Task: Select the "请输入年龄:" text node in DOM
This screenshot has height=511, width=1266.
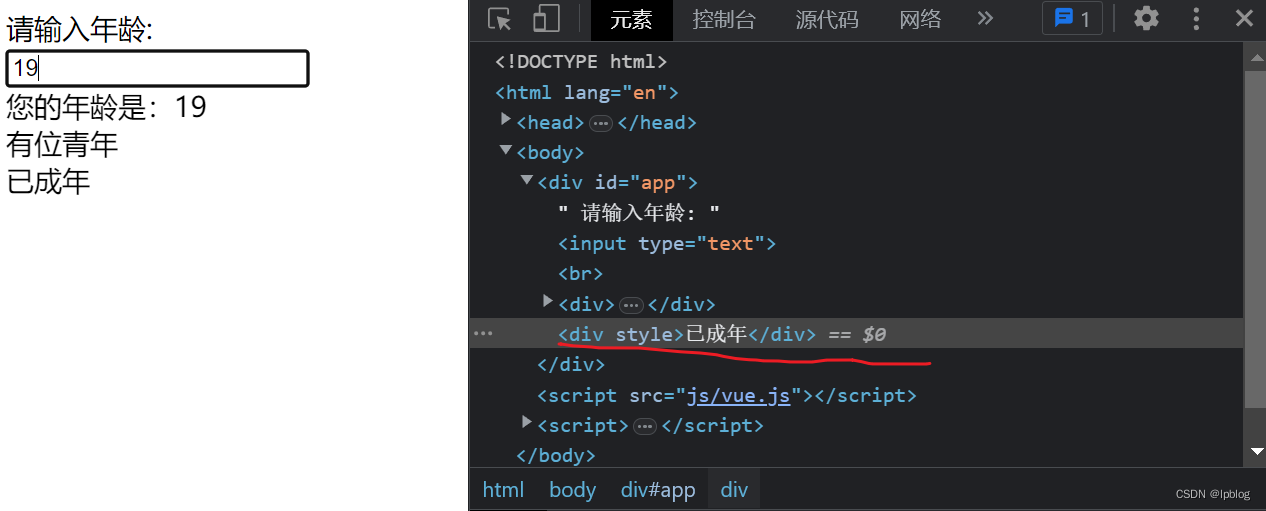Action: [x=639, y=213]
